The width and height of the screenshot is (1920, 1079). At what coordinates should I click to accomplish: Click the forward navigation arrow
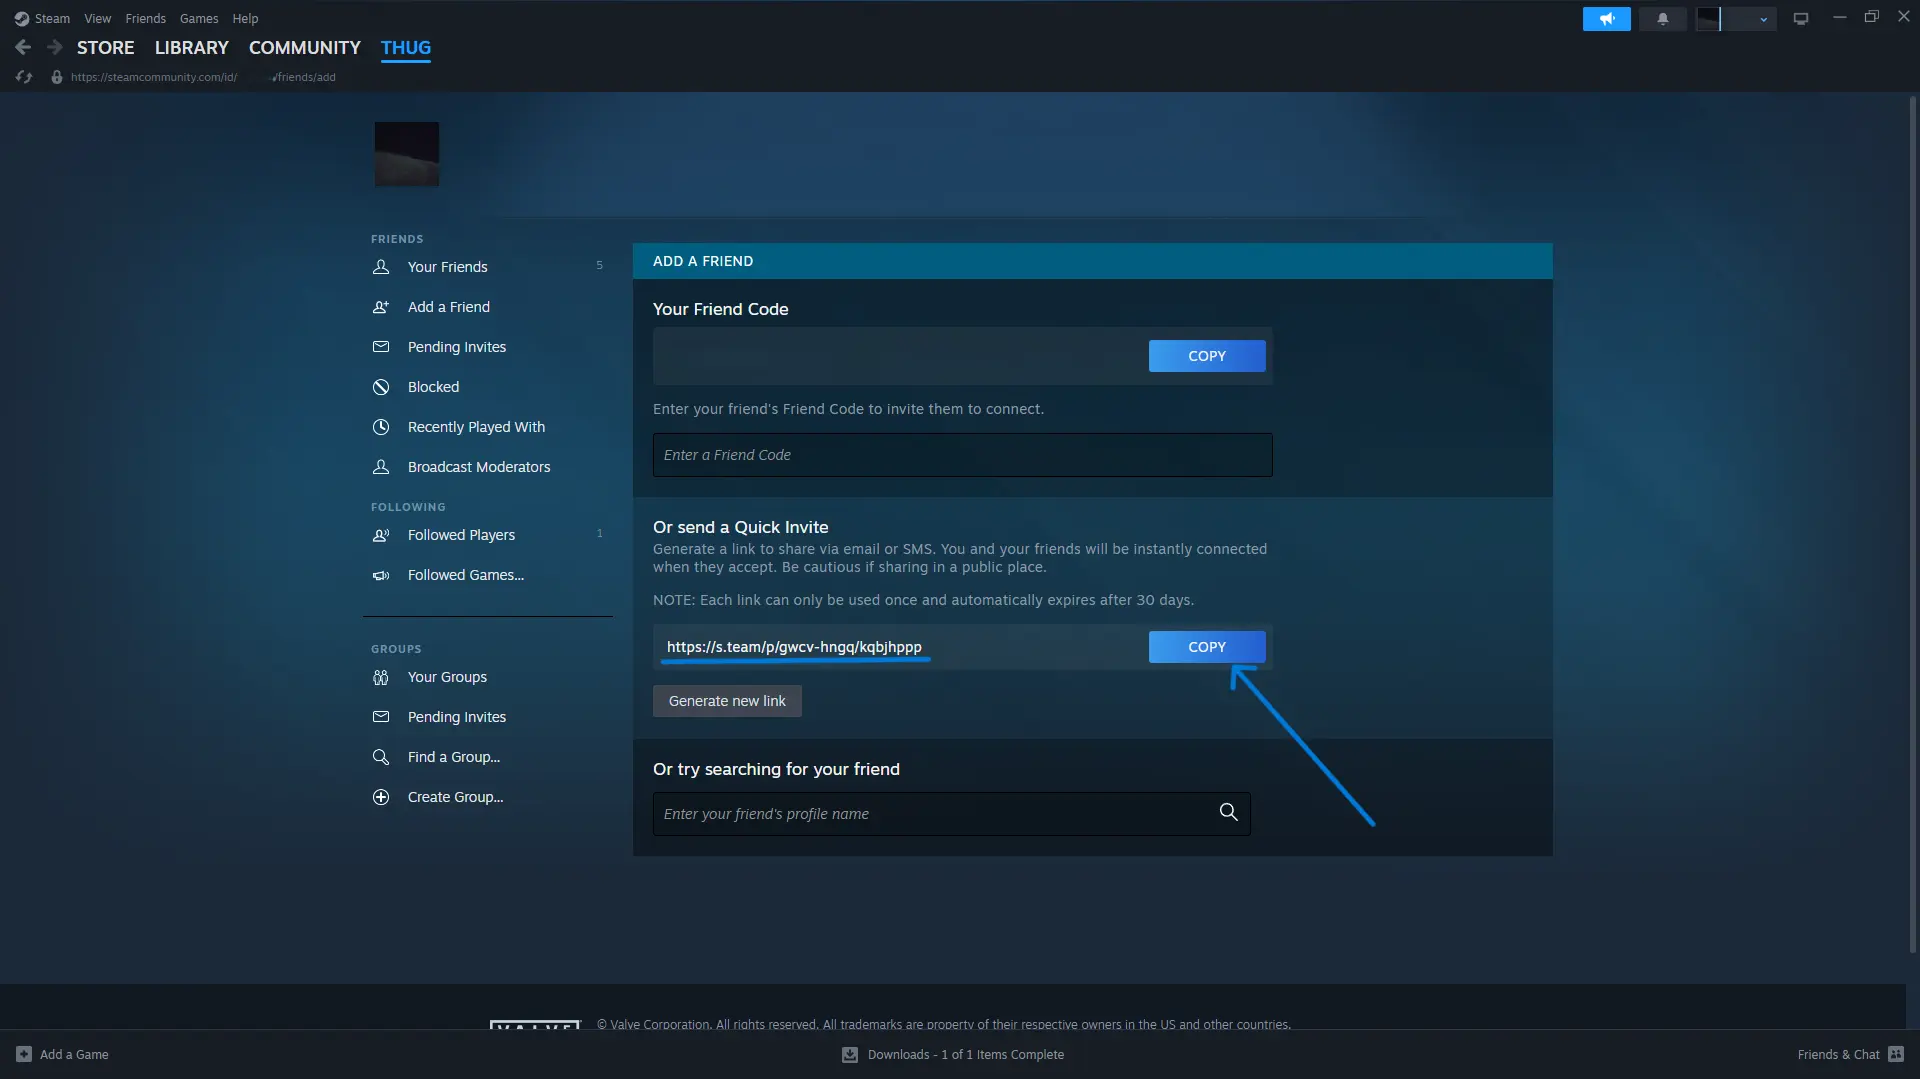(x=55, y=47)
